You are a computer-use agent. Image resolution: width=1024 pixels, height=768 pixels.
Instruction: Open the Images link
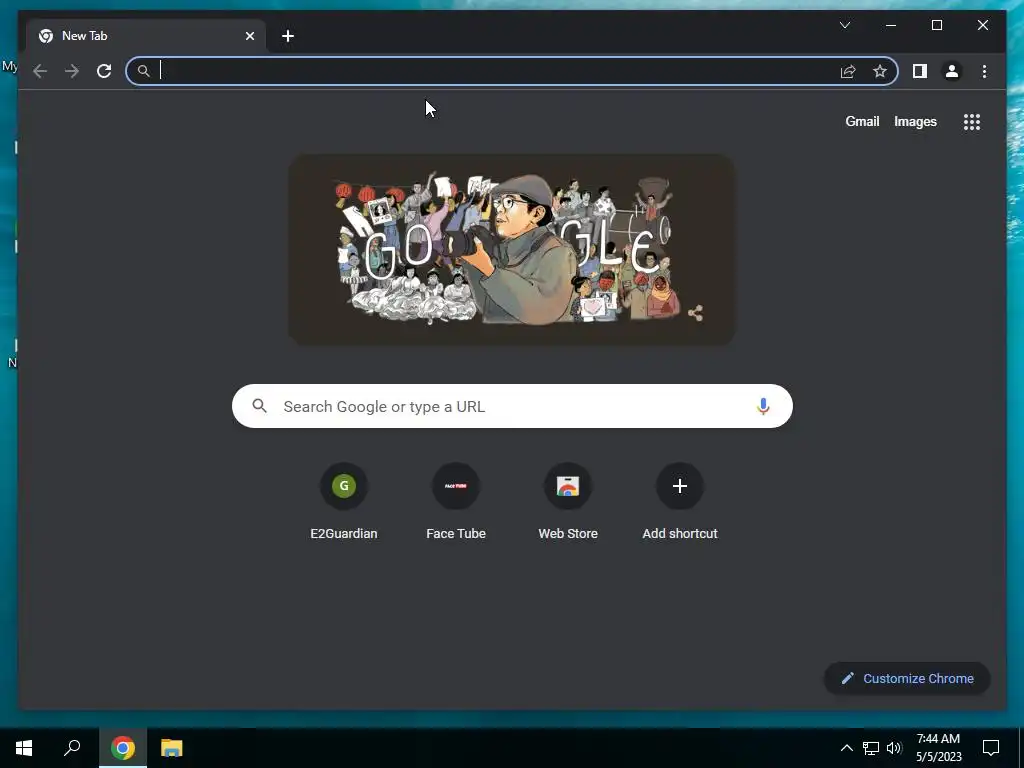(x=915, y=121)
